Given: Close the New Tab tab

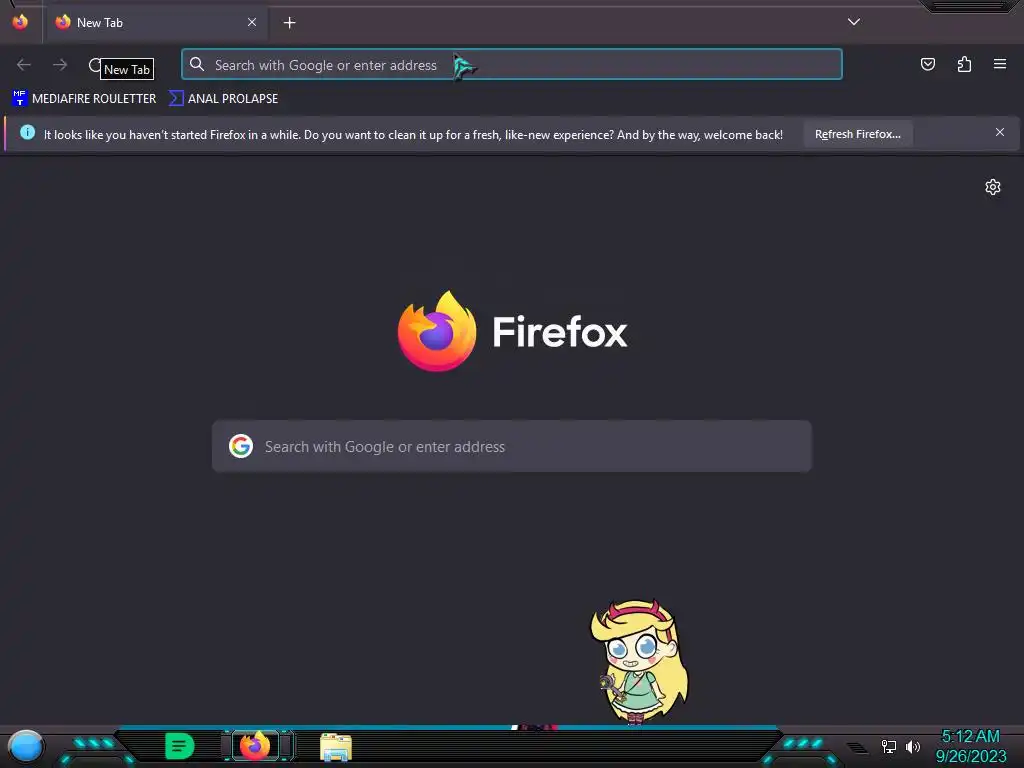Looking at the screenshot, I should coord(252,22).
